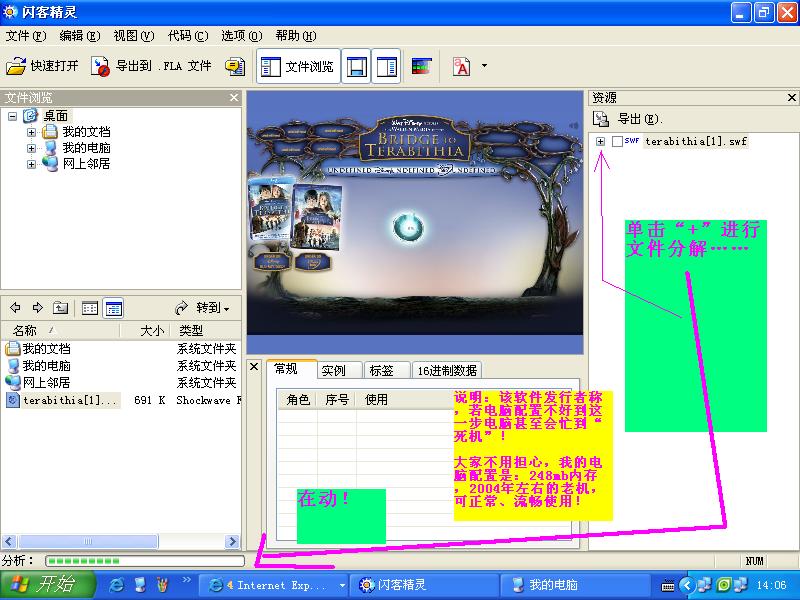Screen dimensions: 800x600
Task: Expand hidden system tray icons arrow
Action: pos(686,585)
